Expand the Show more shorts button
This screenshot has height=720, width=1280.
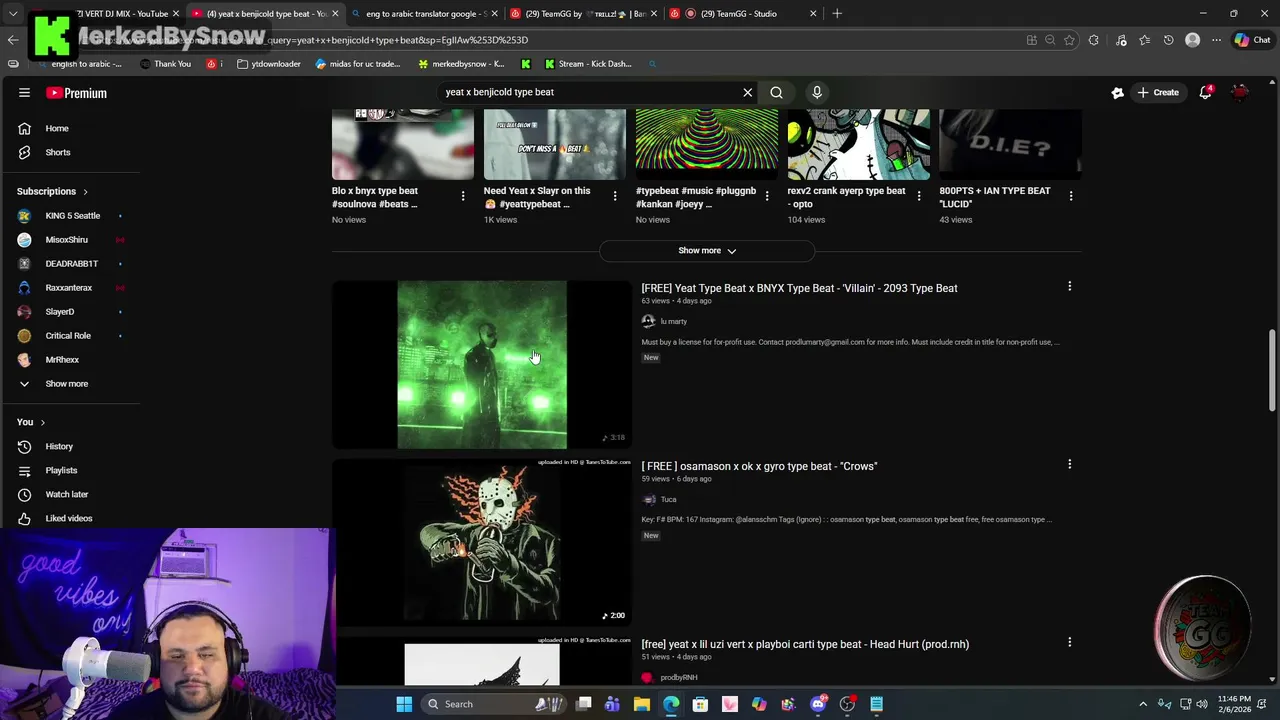click(x=707, y=251)
